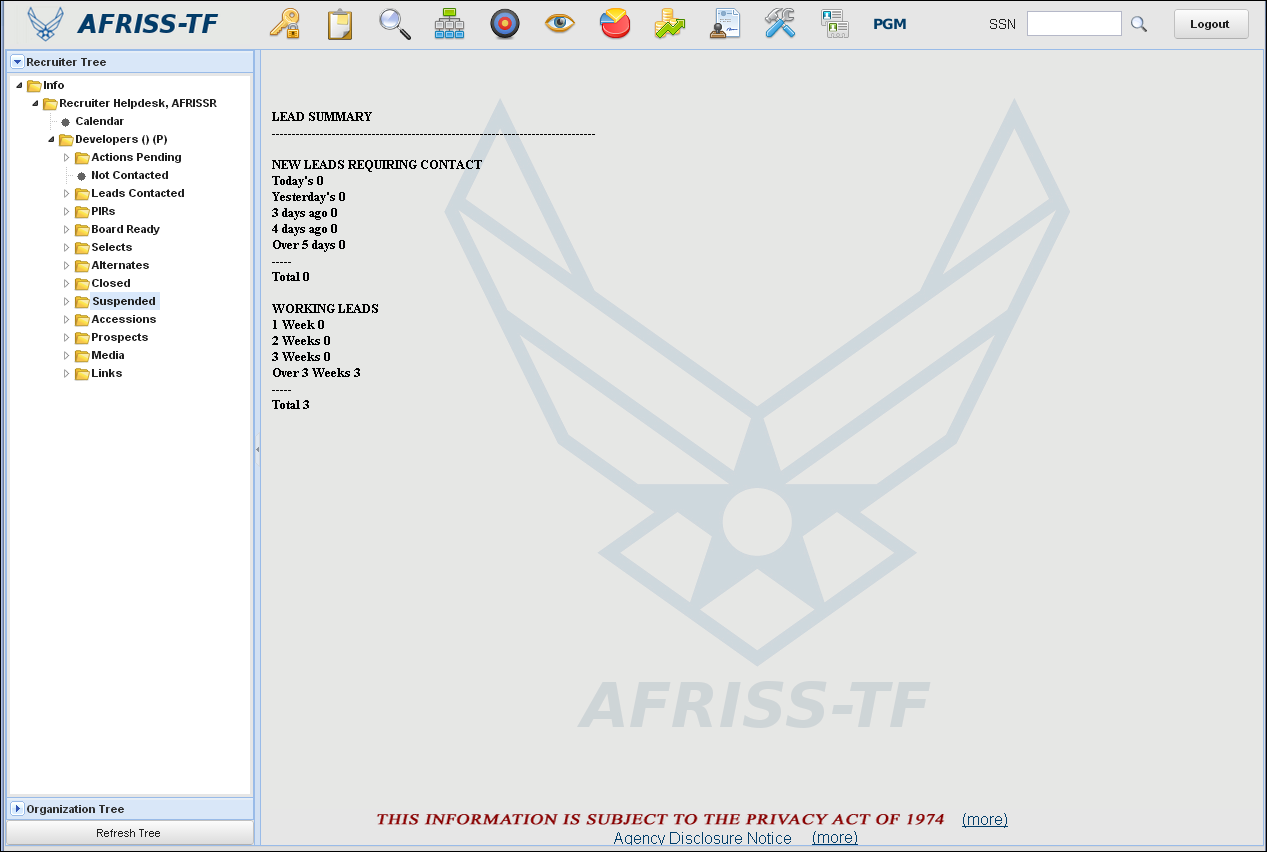Open the Agency Disclosure Notice (more) link

coord(835,838)
